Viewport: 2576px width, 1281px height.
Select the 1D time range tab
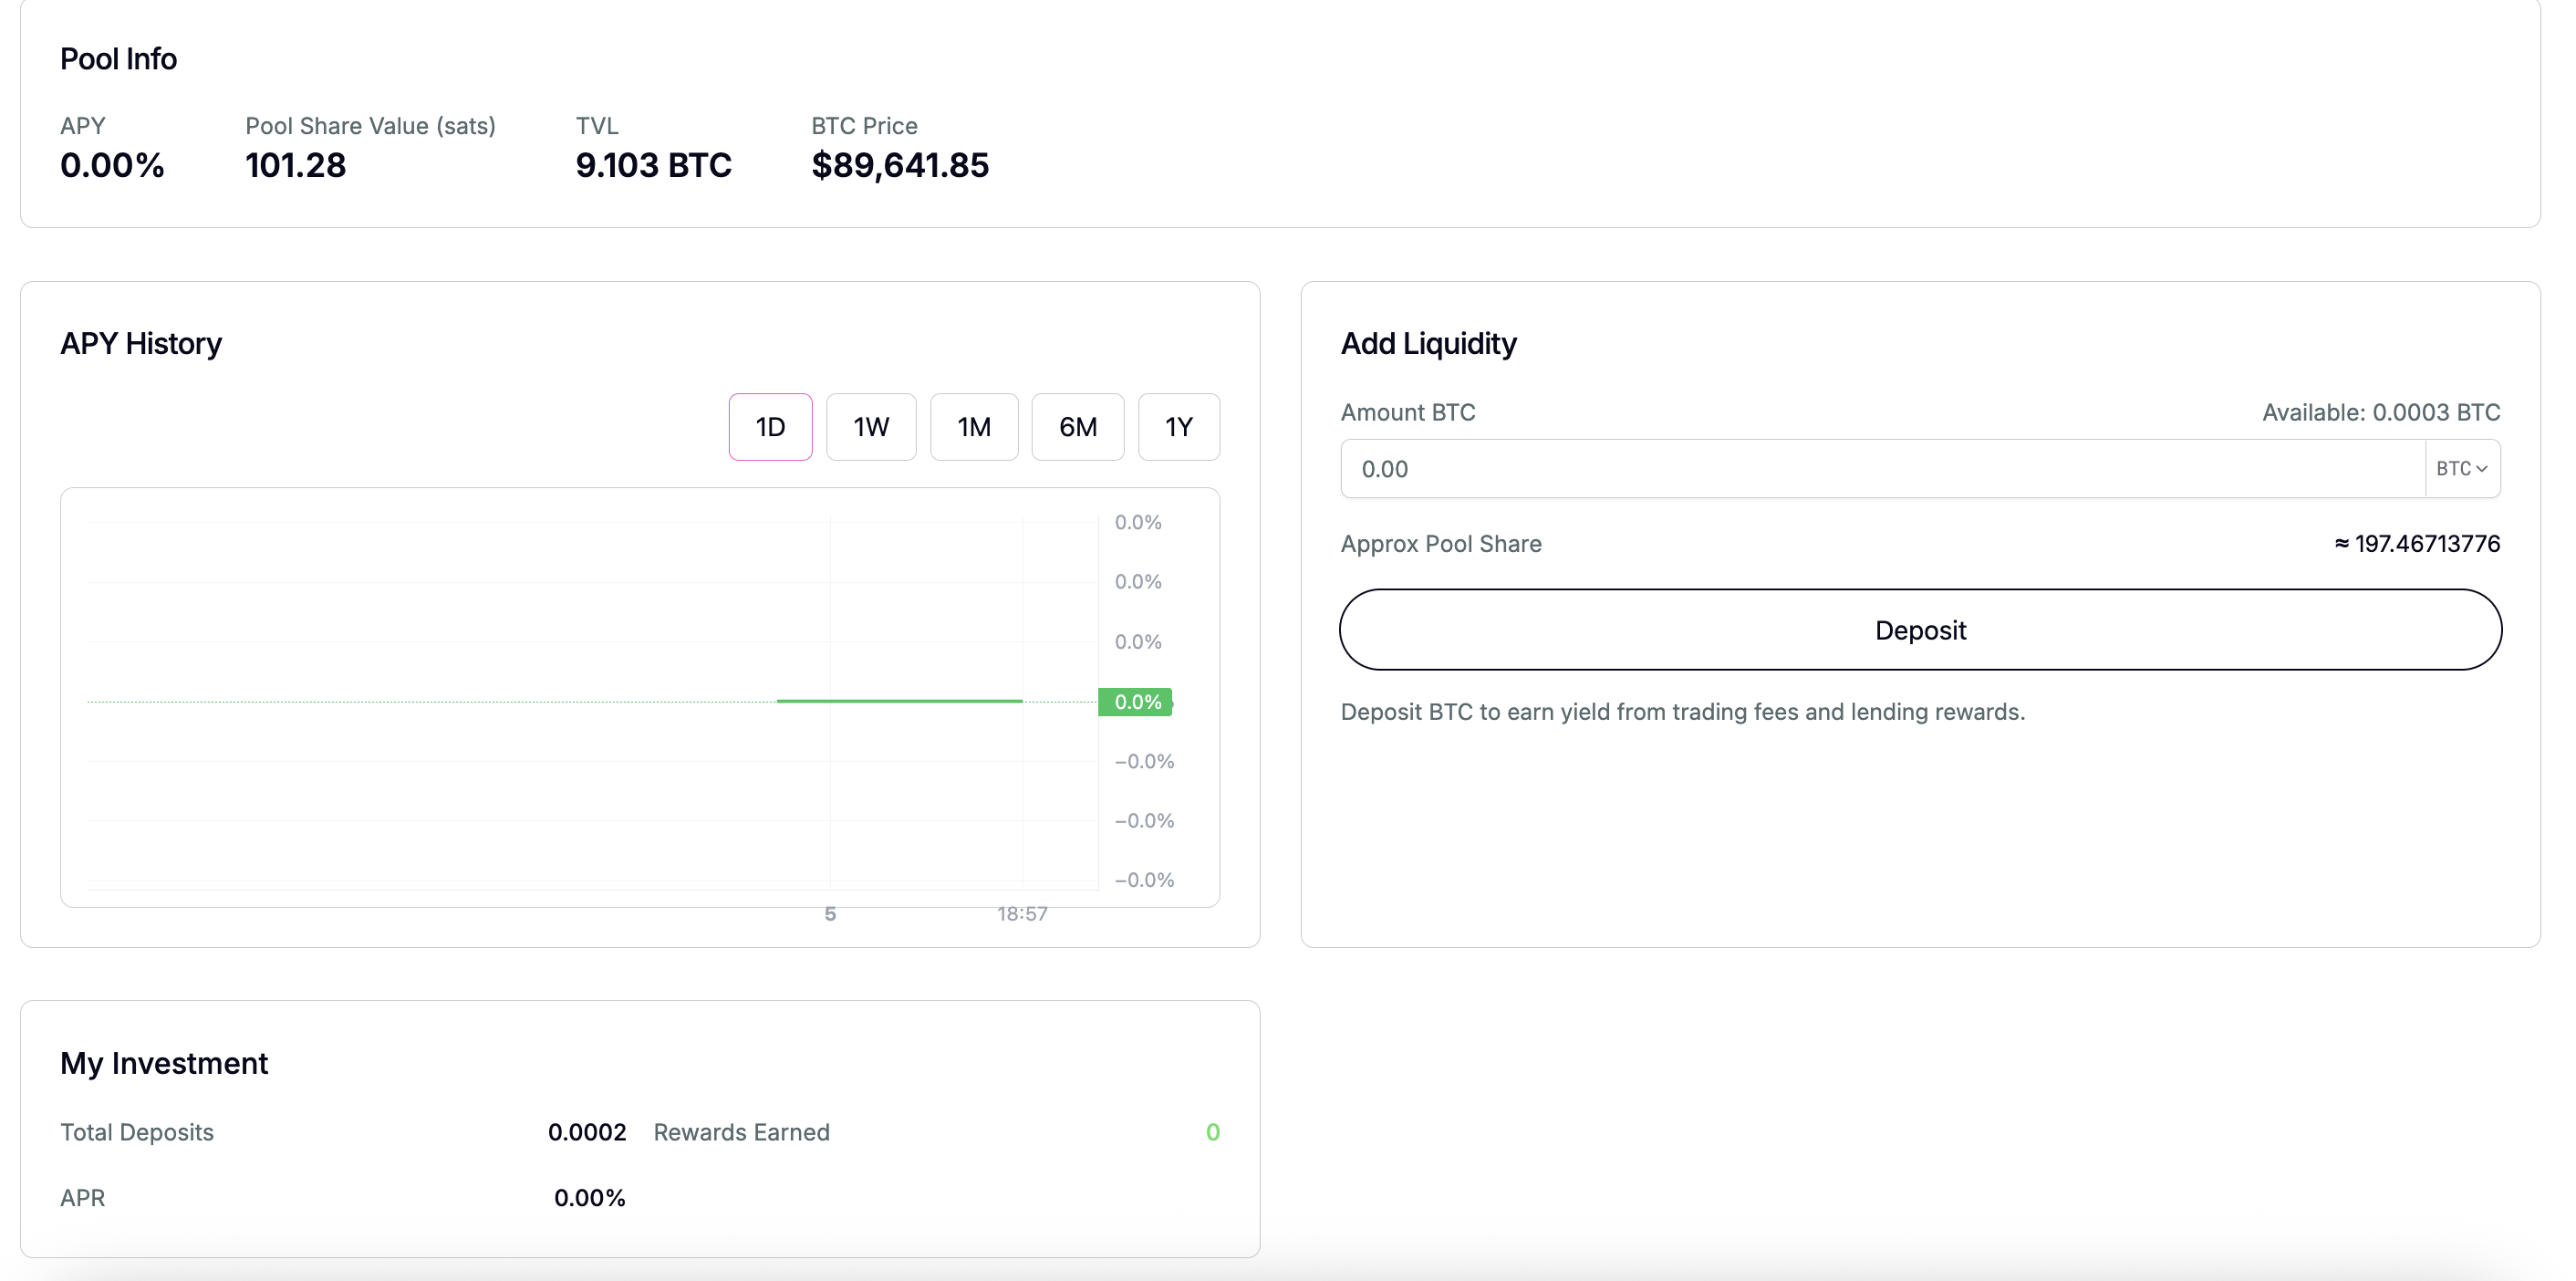770,427
